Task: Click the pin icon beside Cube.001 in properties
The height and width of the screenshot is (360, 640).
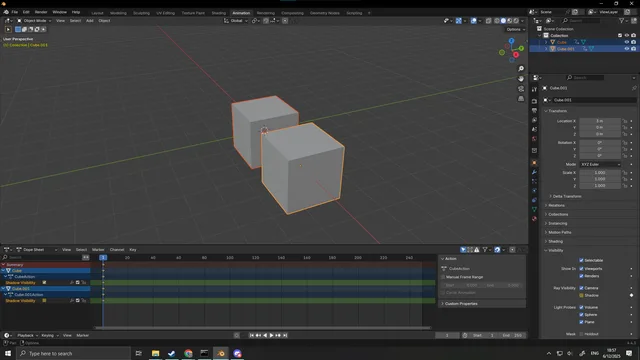Action: pos(634,88)
